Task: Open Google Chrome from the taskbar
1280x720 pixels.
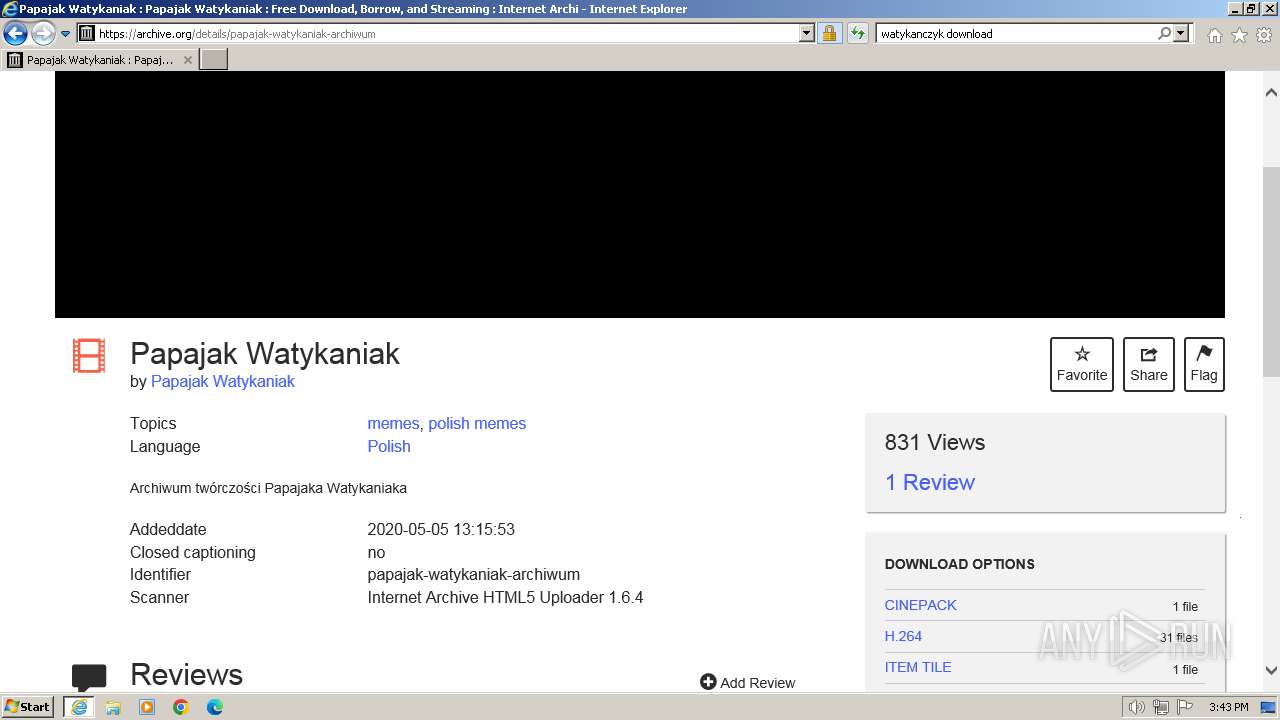Action: (x=181, y=707)
